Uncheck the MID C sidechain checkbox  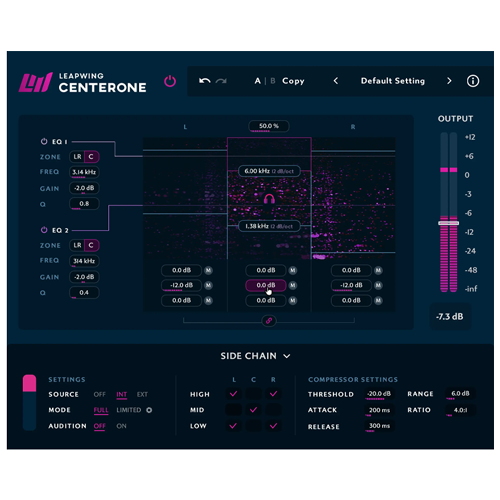pyautogui.click(x=253, y=410)
